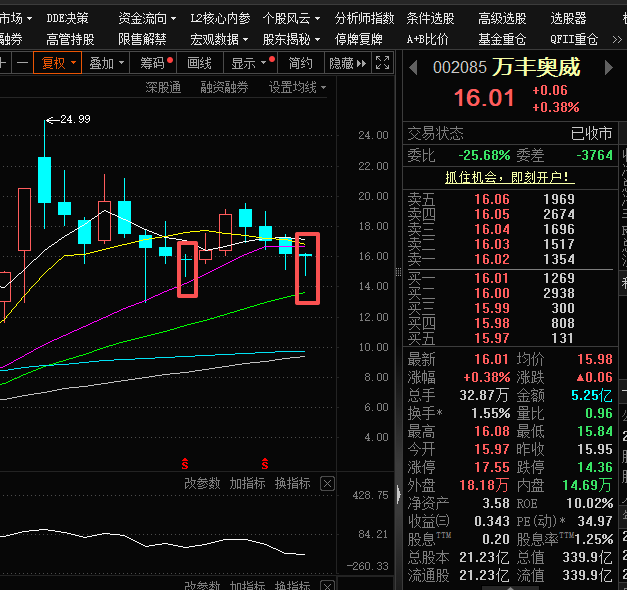This screenshot has width=627, height=590.
Task: Click the 深股通 tag
Action: click(x=163, y=87)
